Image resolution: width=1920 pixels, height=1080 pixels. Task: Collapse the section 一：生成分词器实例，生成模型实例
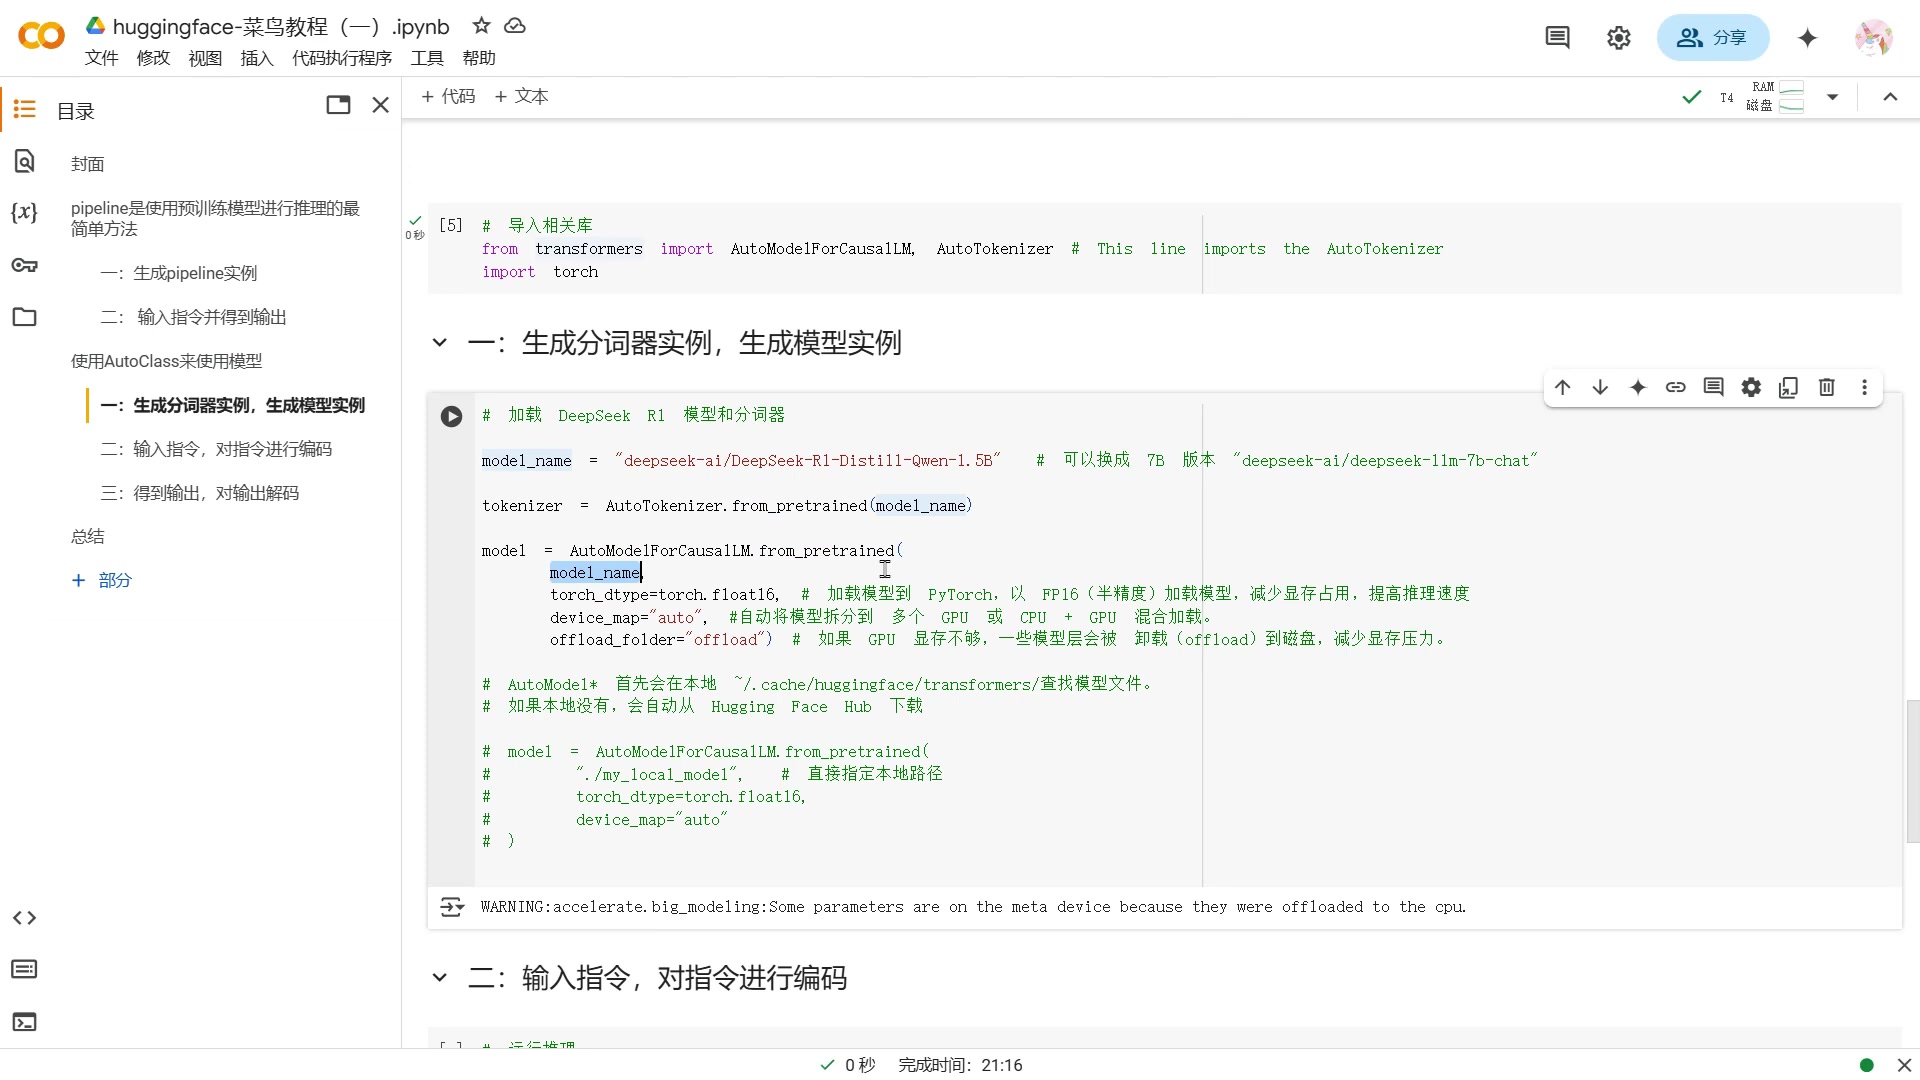(439, 342)
